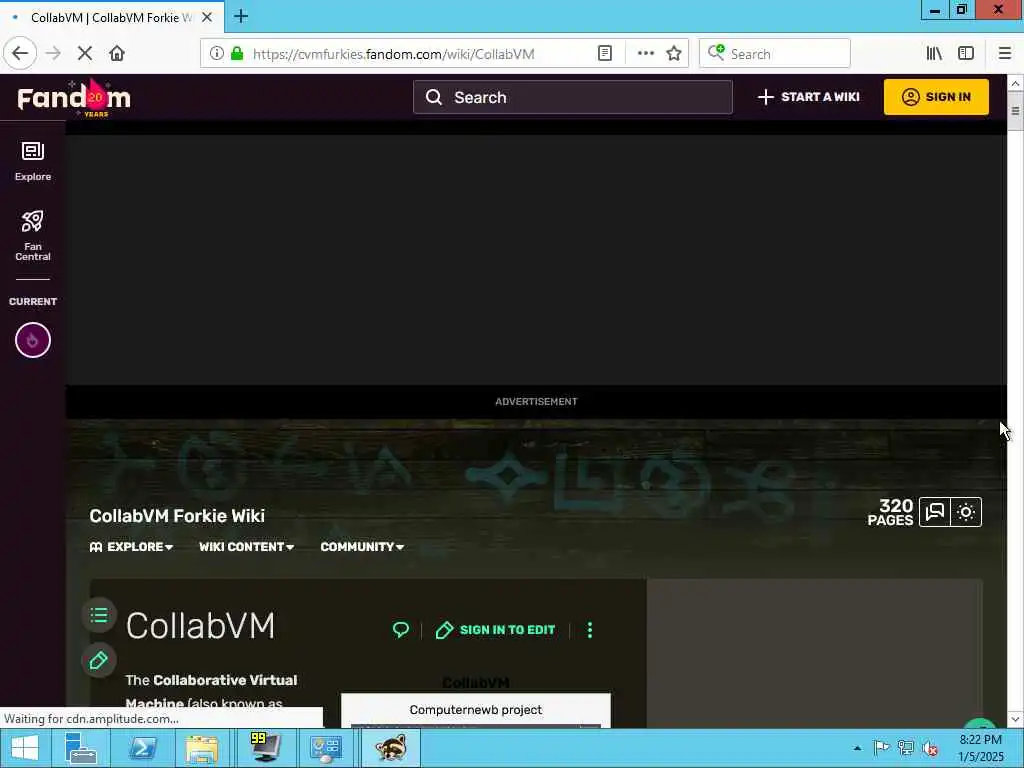The image size is (1024, 768).
Task: Click the 320 PAGES counter
Action: pyautogui.click(x=890, y=513)
